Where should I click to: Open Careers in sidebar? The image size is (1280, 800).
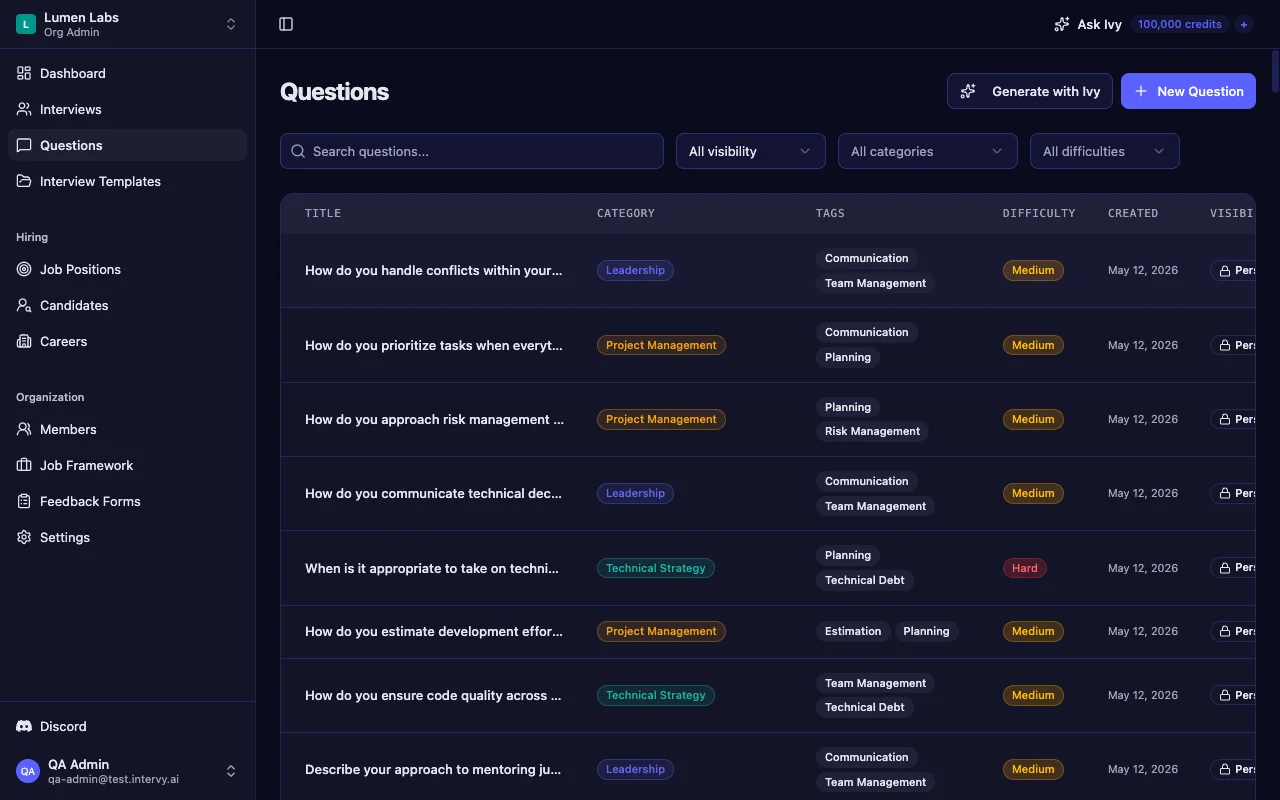point(127,341)
